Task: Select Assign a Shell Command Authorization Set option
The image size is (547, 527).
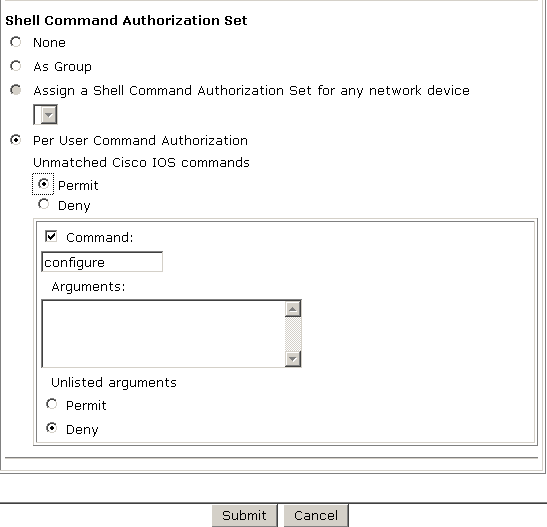Action: click(x=16, y=90)
